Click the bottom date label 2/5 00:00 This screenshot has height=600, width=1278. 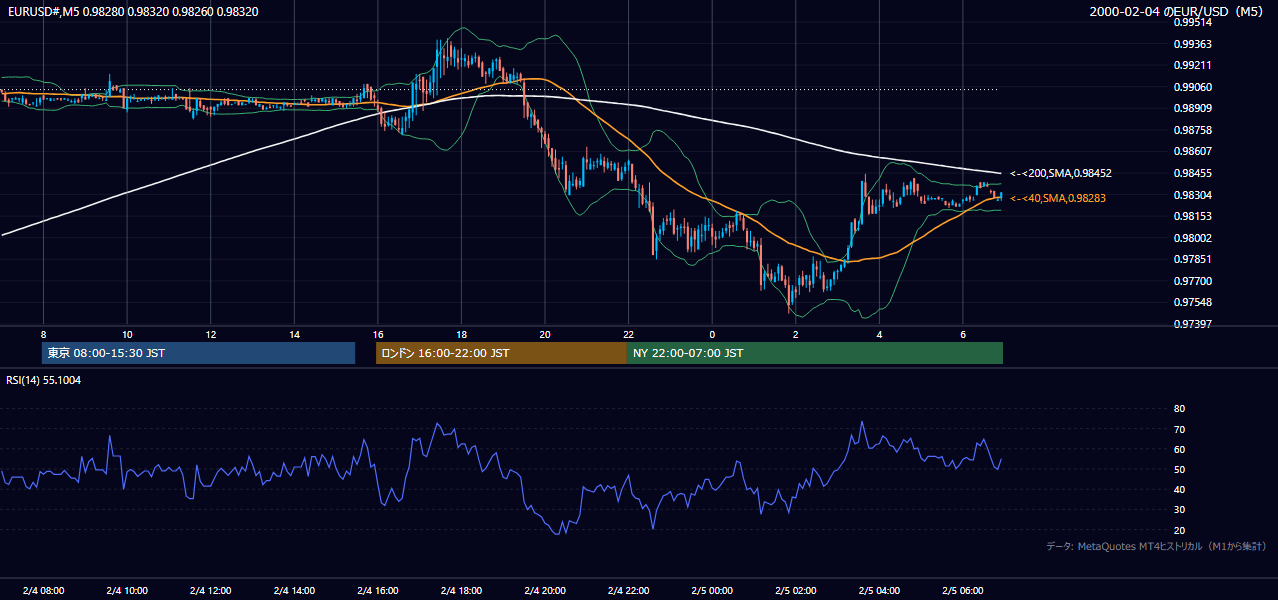point(712,590)
